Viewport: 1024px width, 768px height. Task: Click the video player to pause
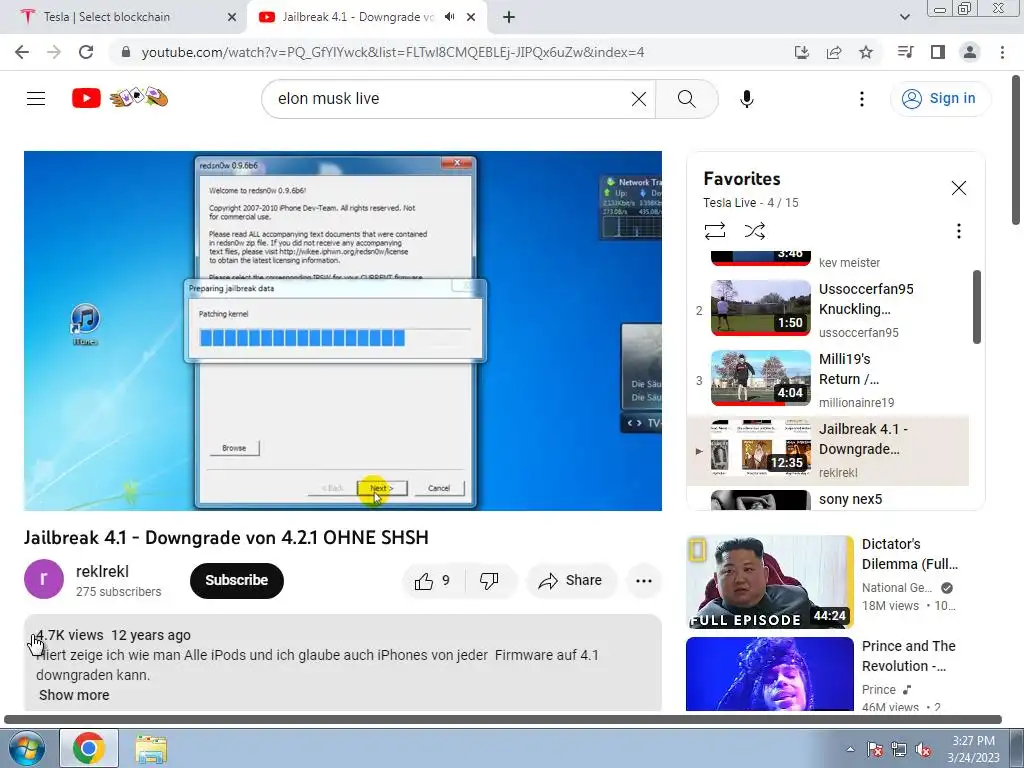342,330
